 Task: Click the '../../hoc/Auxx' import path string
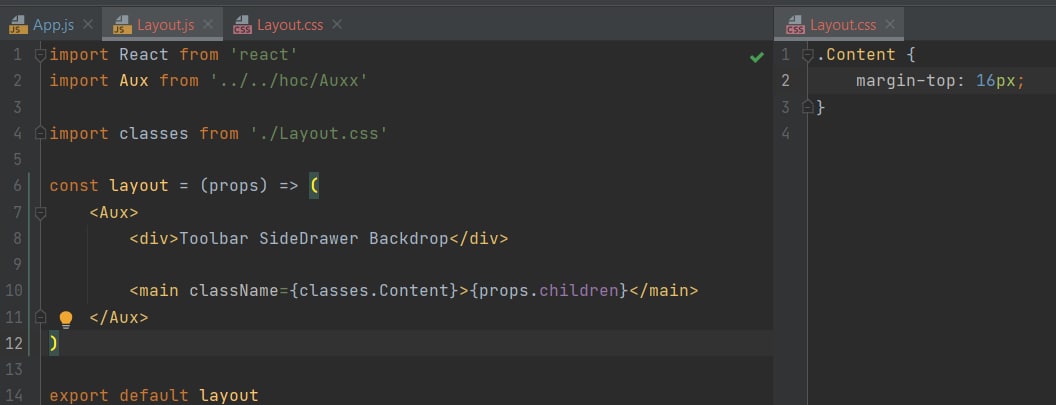coord(289,81)
